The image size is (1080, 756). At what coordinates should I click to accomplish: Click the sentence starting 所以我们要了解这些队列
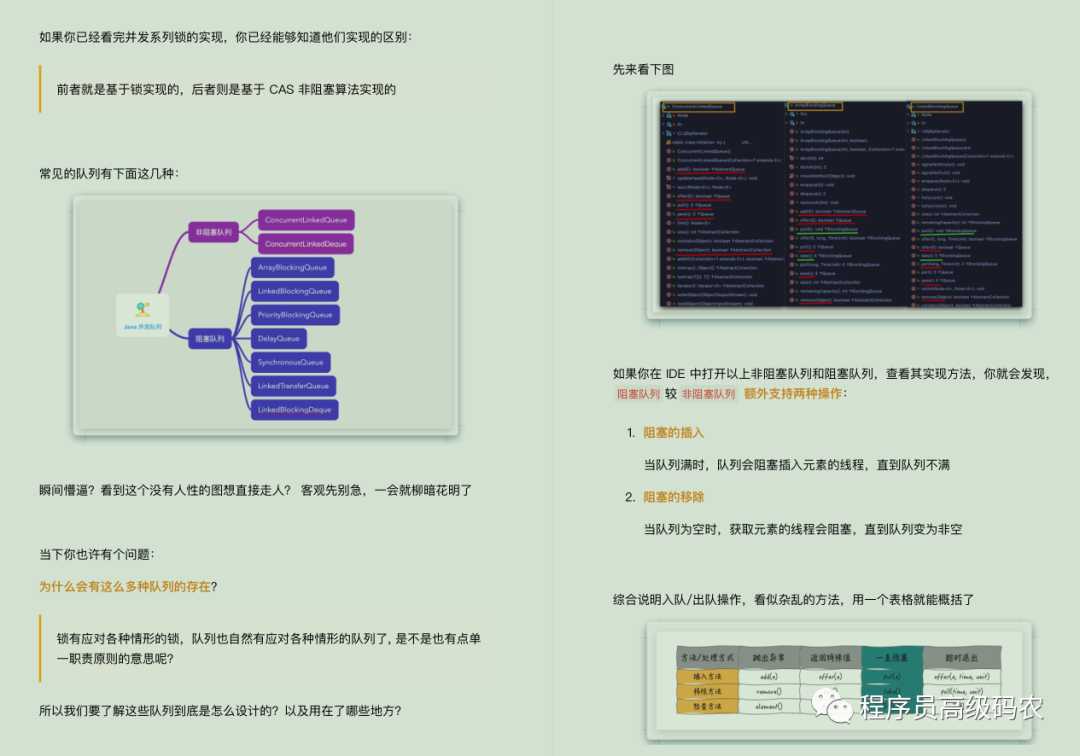[x=220, y=711]
